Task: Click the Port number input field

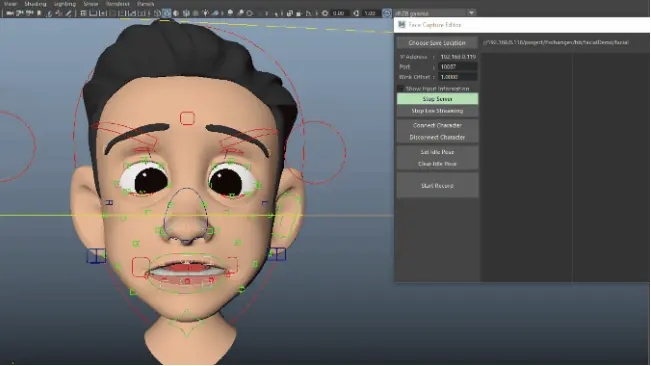Action: [458, 67]
